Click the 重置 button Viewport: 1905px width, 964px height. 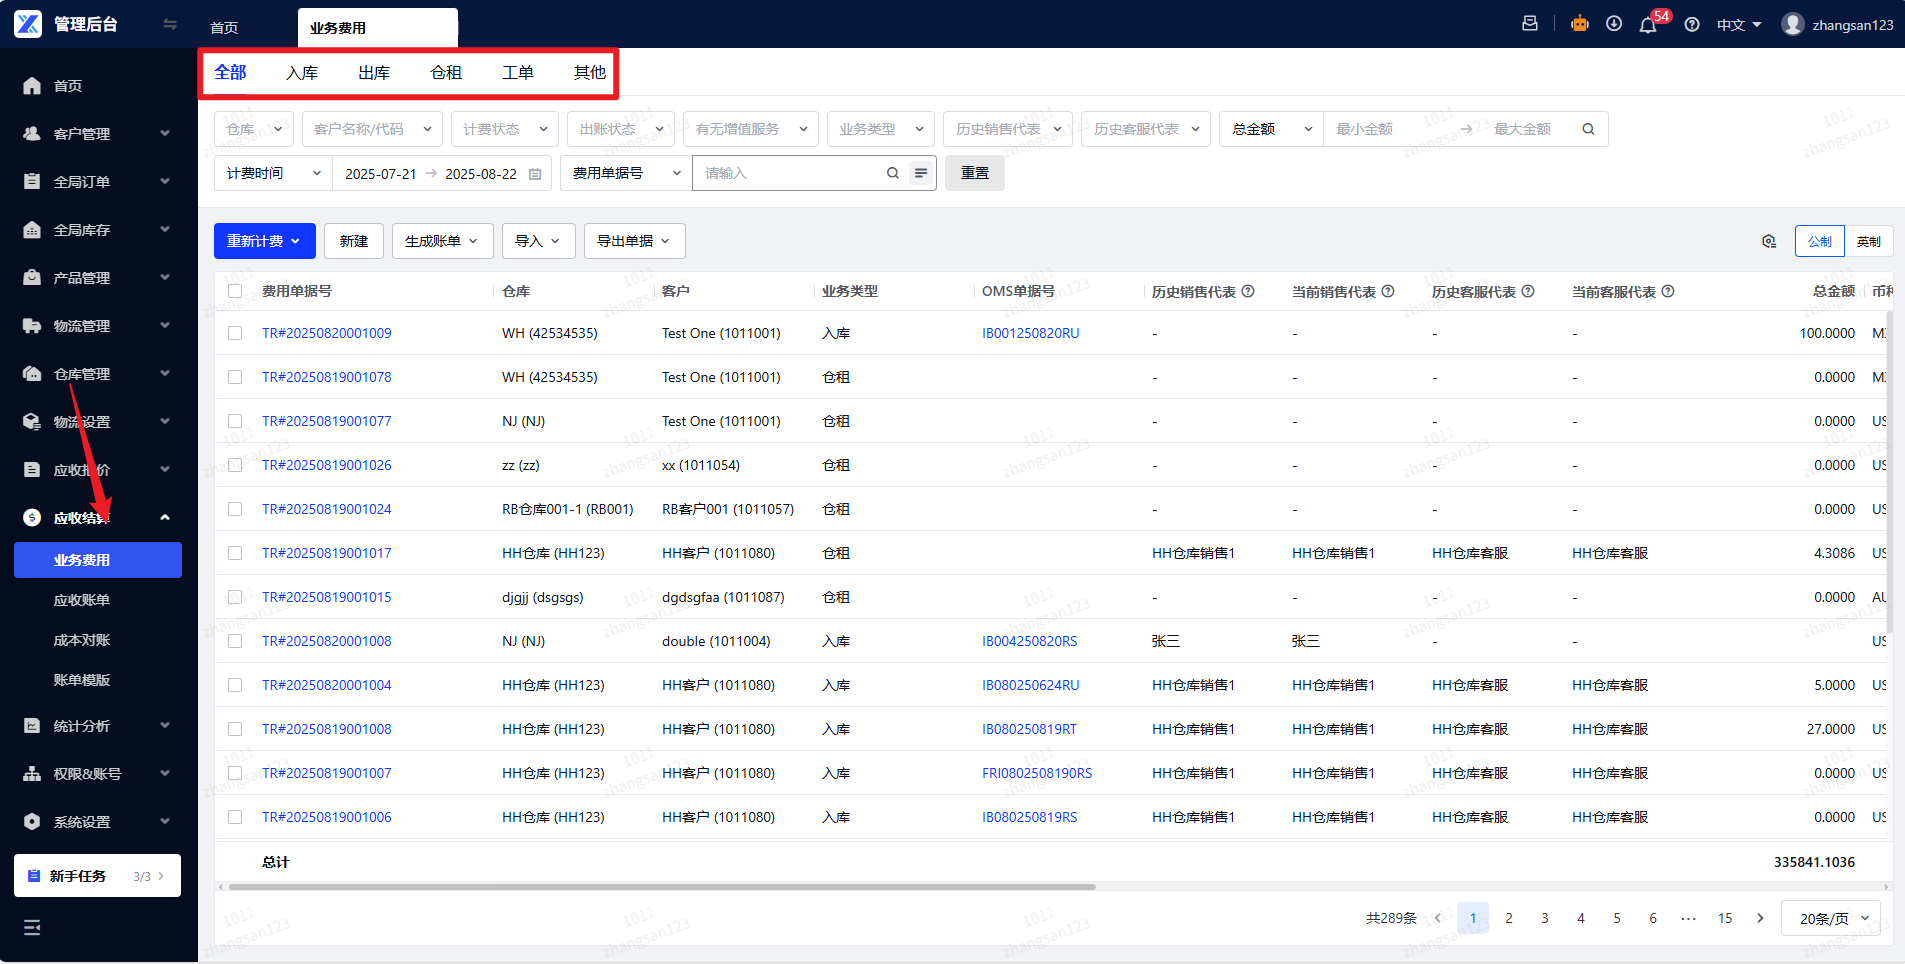tap(975, 173)
